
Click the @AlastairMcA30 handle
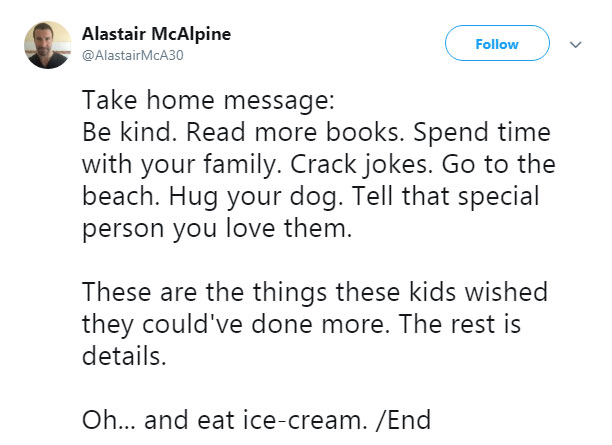[132, 55]
